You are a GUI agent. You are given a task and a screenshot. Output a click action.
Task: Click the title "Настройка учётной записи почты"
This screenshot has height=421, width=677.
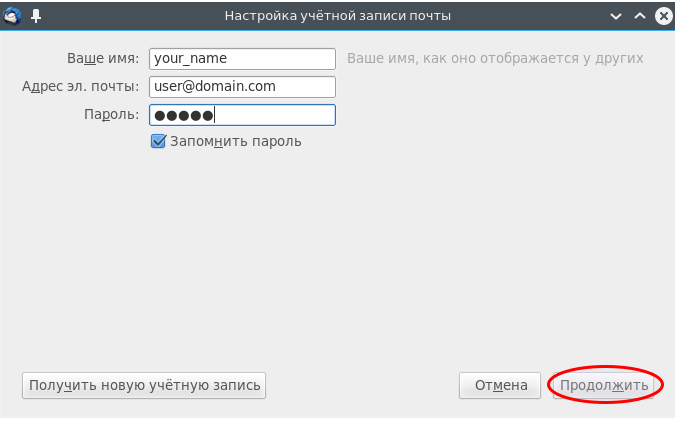[337, 16]
